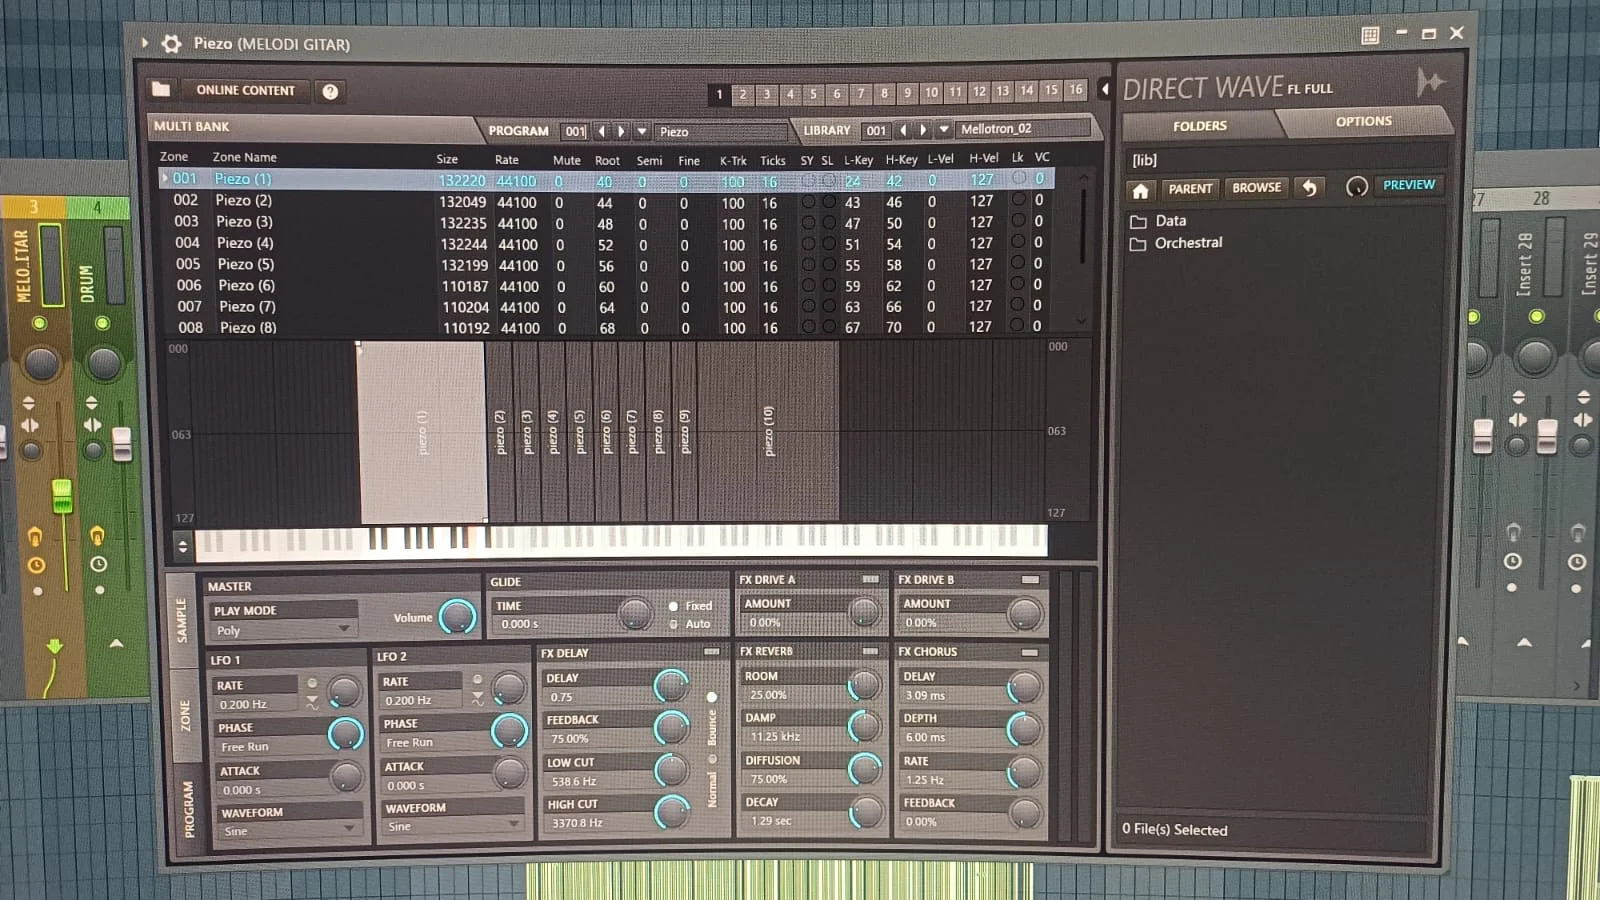The width and height of the screenshot is (1600, 900).
Task: Select zone row Piezo (8)
Action: (x=610, y=328)
